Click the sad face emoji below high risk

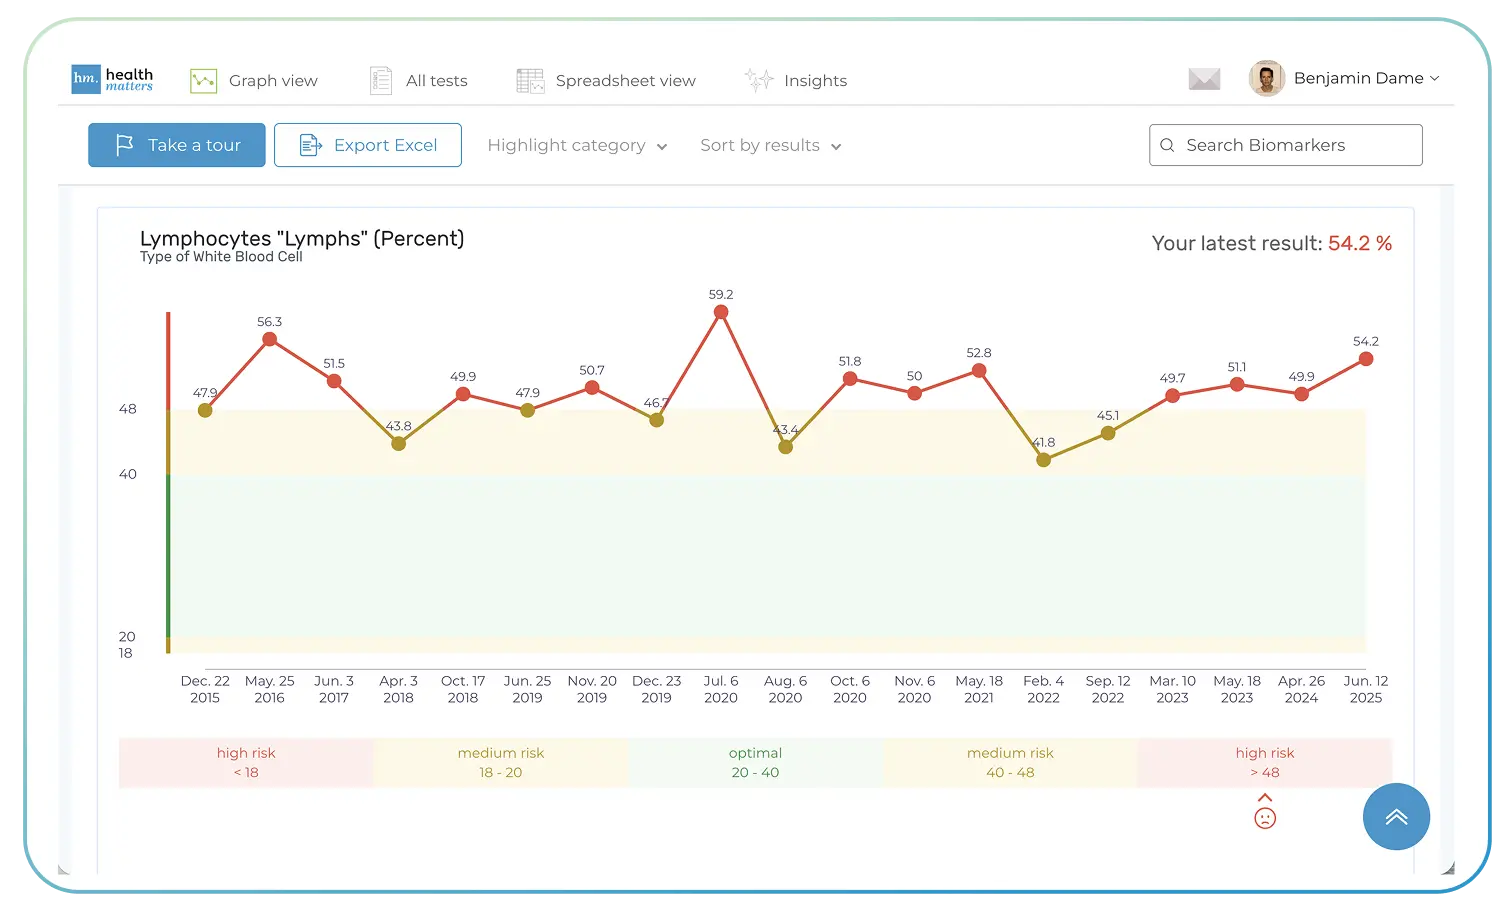pyautogui.click(x=1265, y=817)
